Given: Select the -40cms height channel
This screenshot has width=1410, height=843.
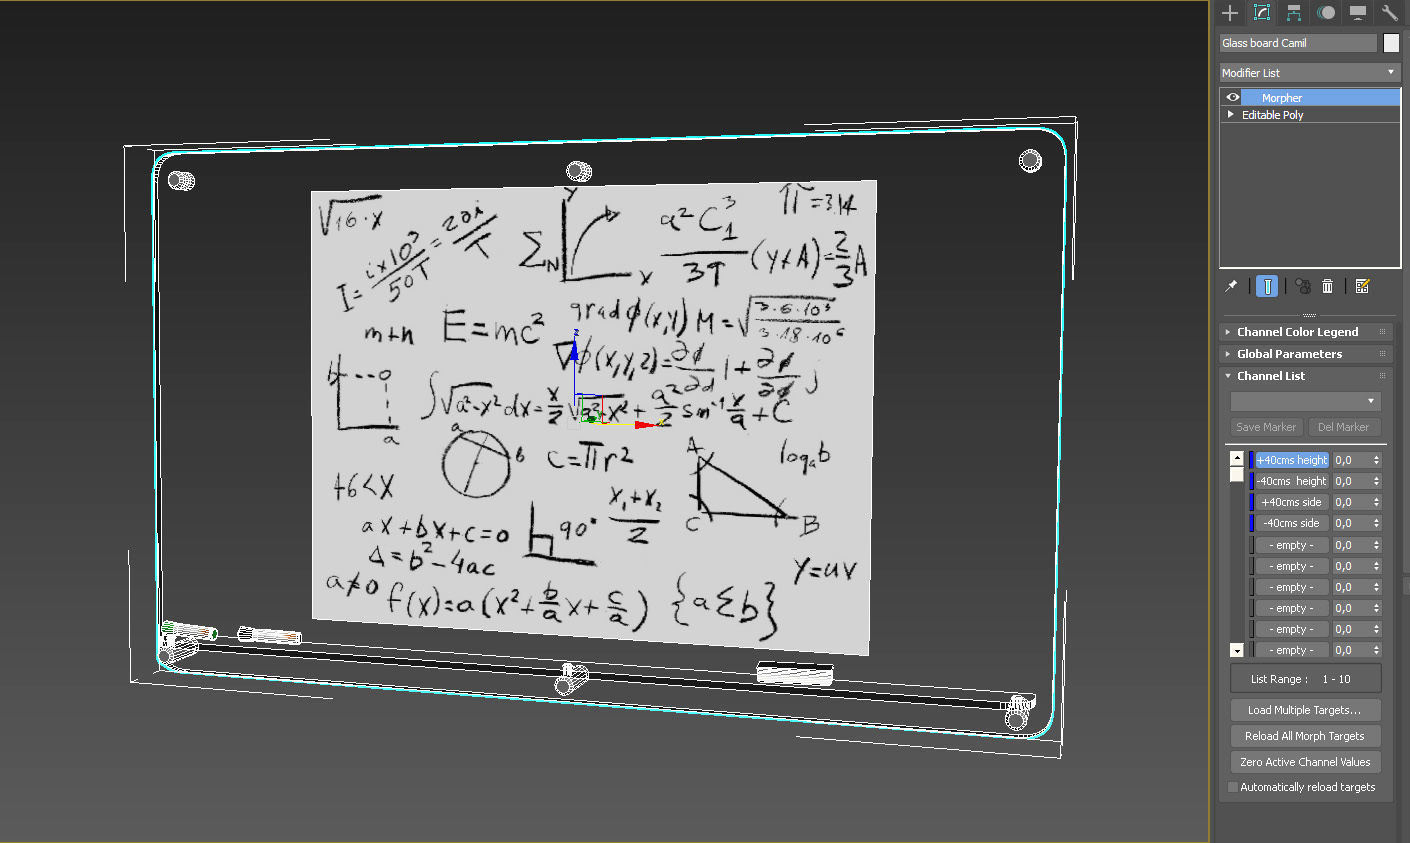Looking at the screenshot, I should coord(1292,481).
